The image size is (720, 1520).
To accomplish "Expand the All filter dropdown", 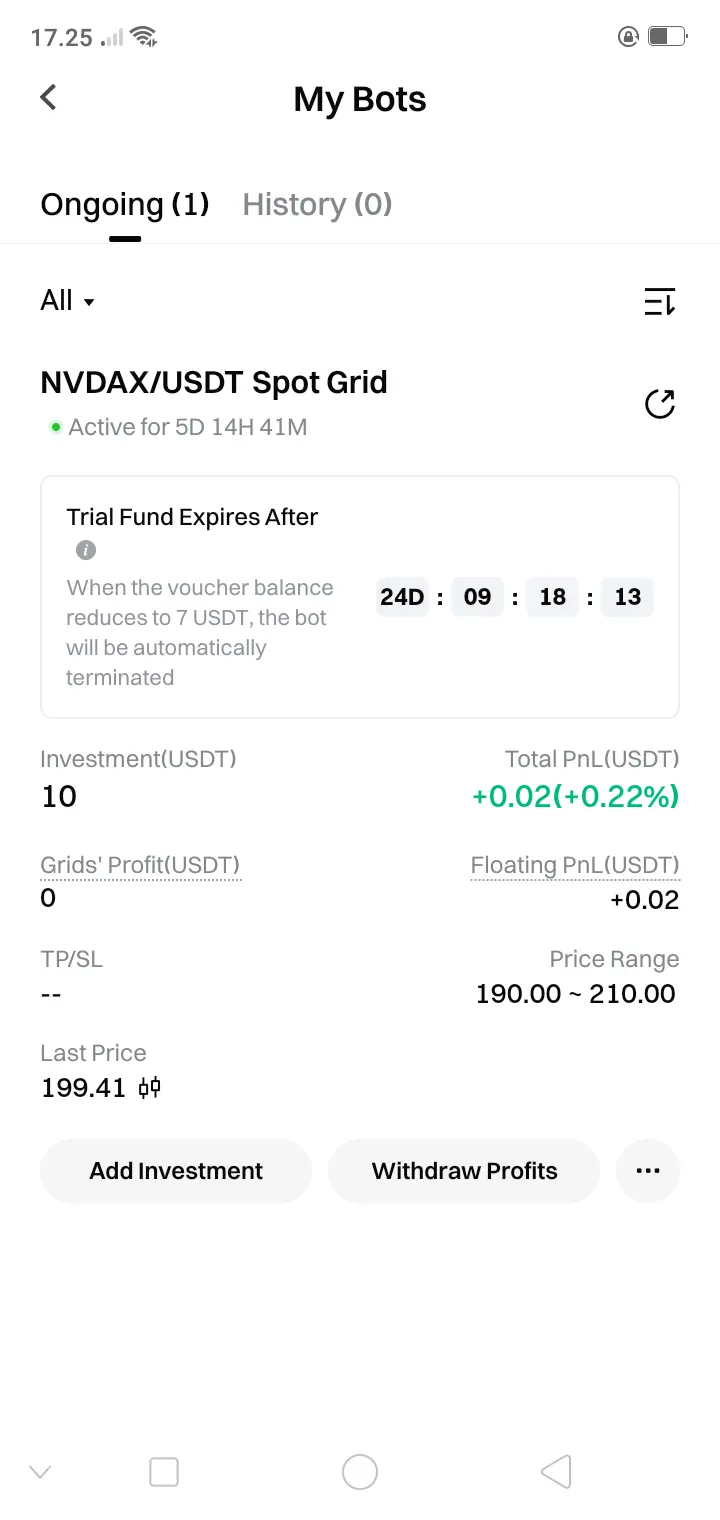I will point(67,301).
